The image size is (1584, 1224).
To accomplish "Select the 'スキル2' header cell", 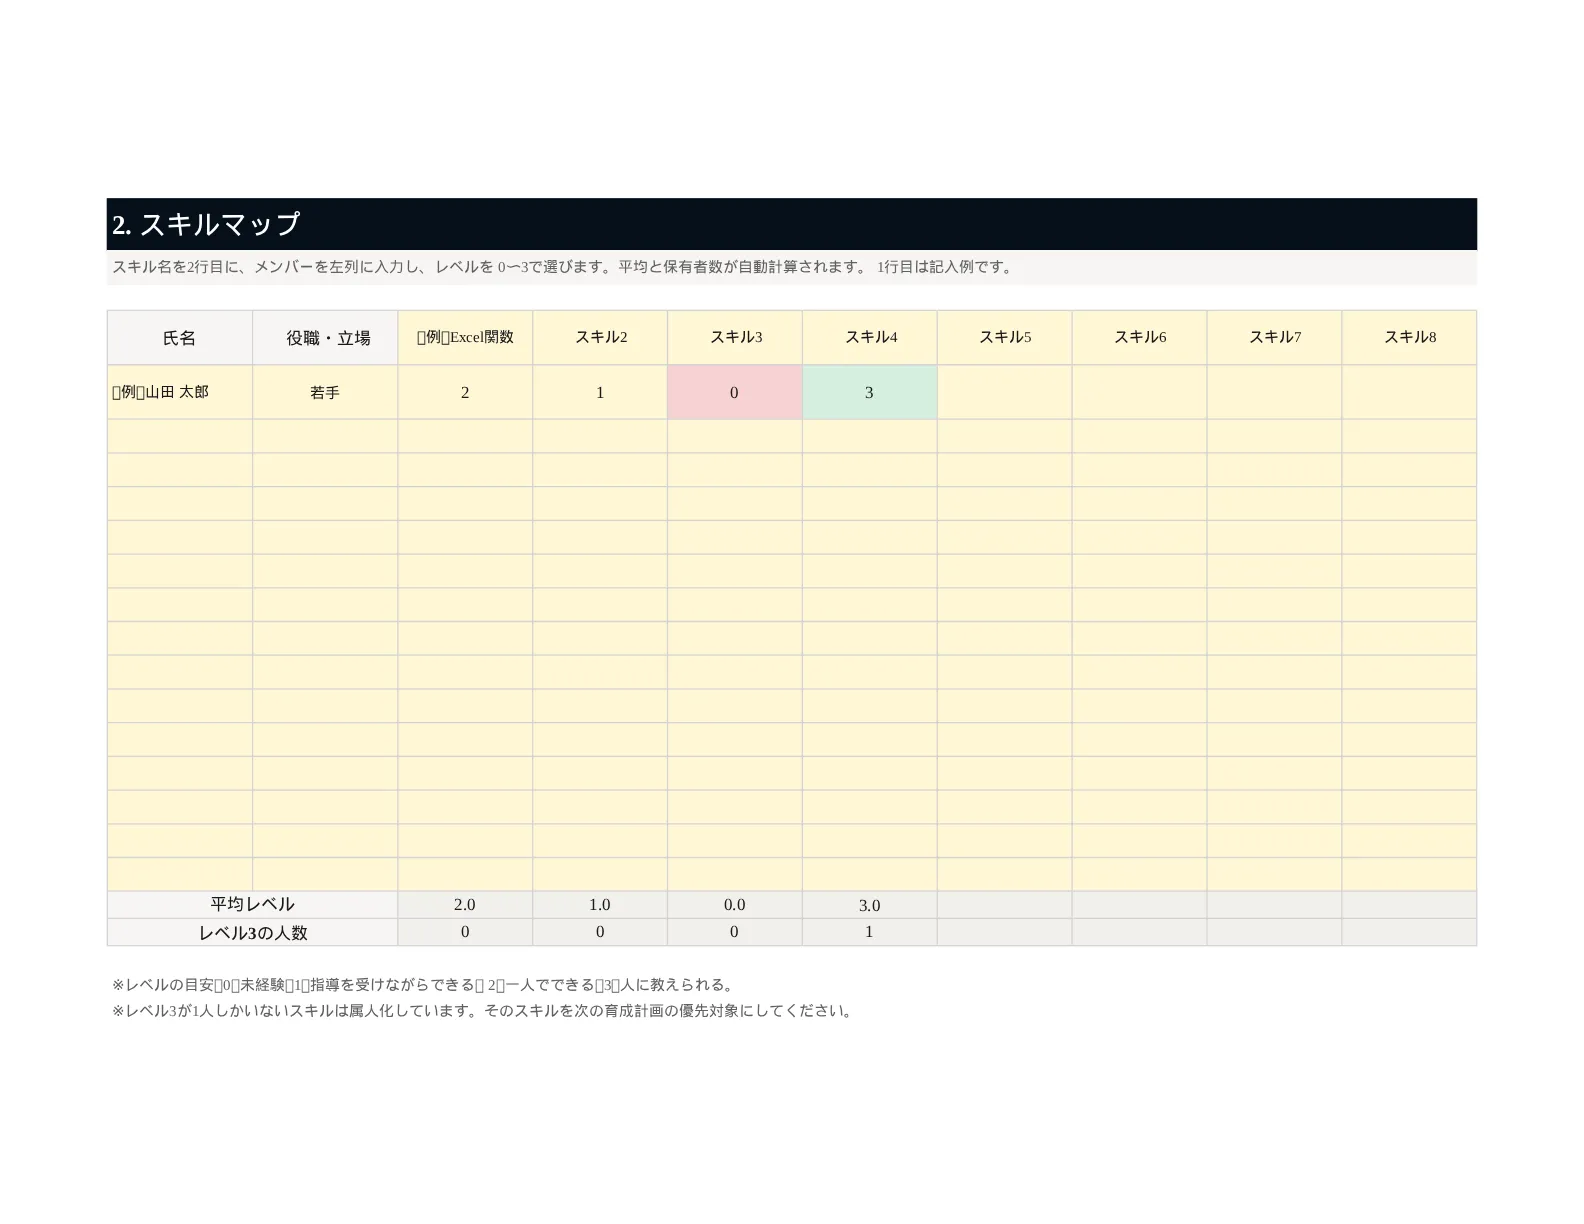I will pos(600,338).
